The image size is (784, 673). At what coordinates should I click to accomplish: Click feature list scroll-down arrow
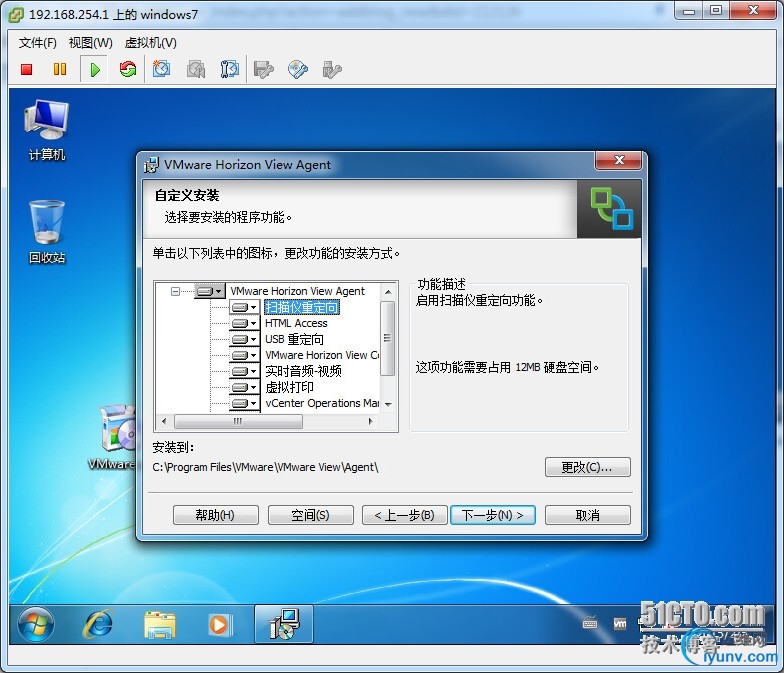tap(388, 404)
